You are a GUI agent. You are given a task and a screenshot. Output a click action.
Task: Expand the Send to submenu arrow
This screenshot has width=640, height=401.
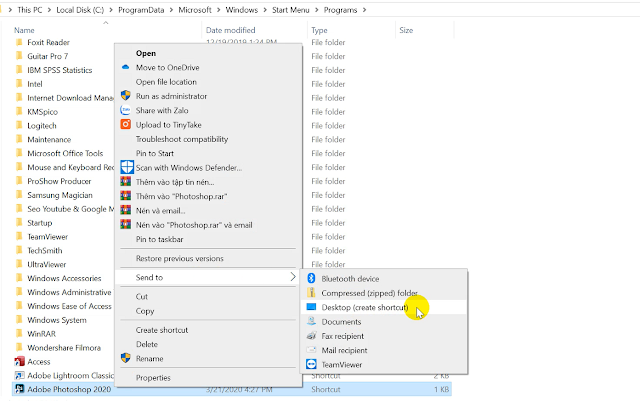pos(293,277)
